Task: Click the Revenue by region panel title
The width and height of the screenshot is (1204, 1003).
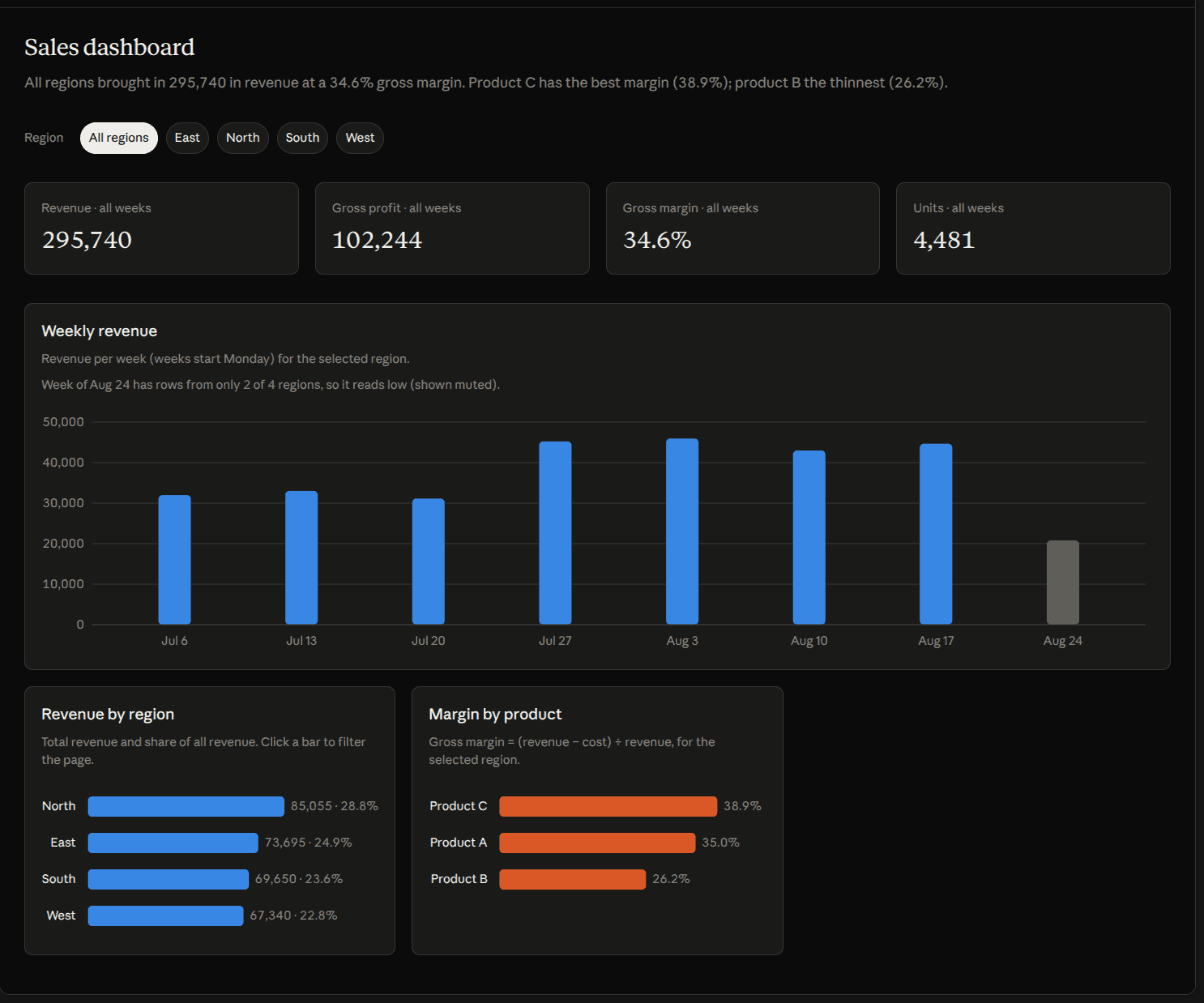Action: tap(108, 714)
